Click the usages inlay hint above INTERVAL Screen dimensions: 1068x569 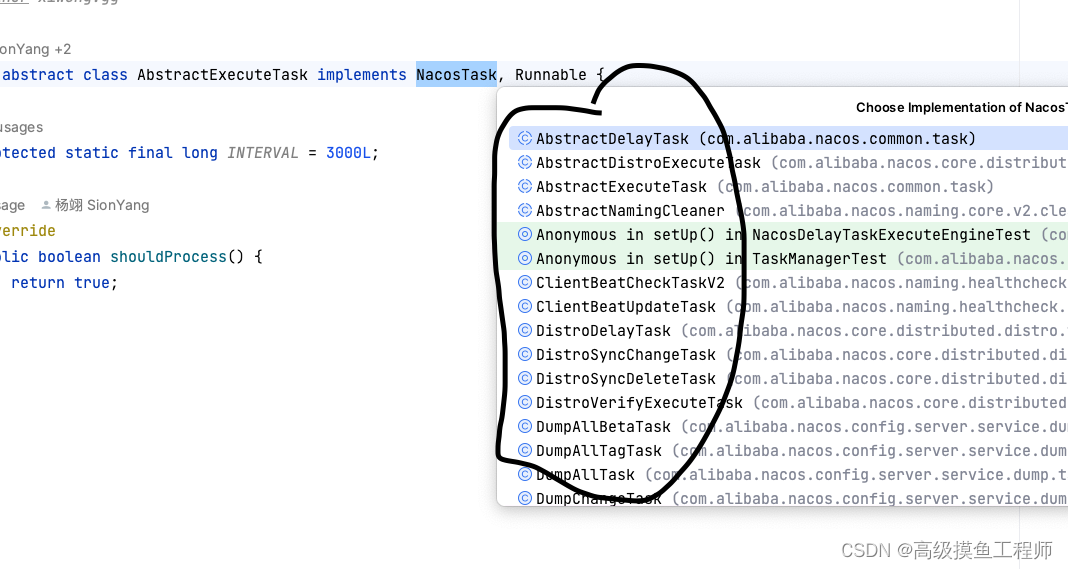(x=21, y=127)
